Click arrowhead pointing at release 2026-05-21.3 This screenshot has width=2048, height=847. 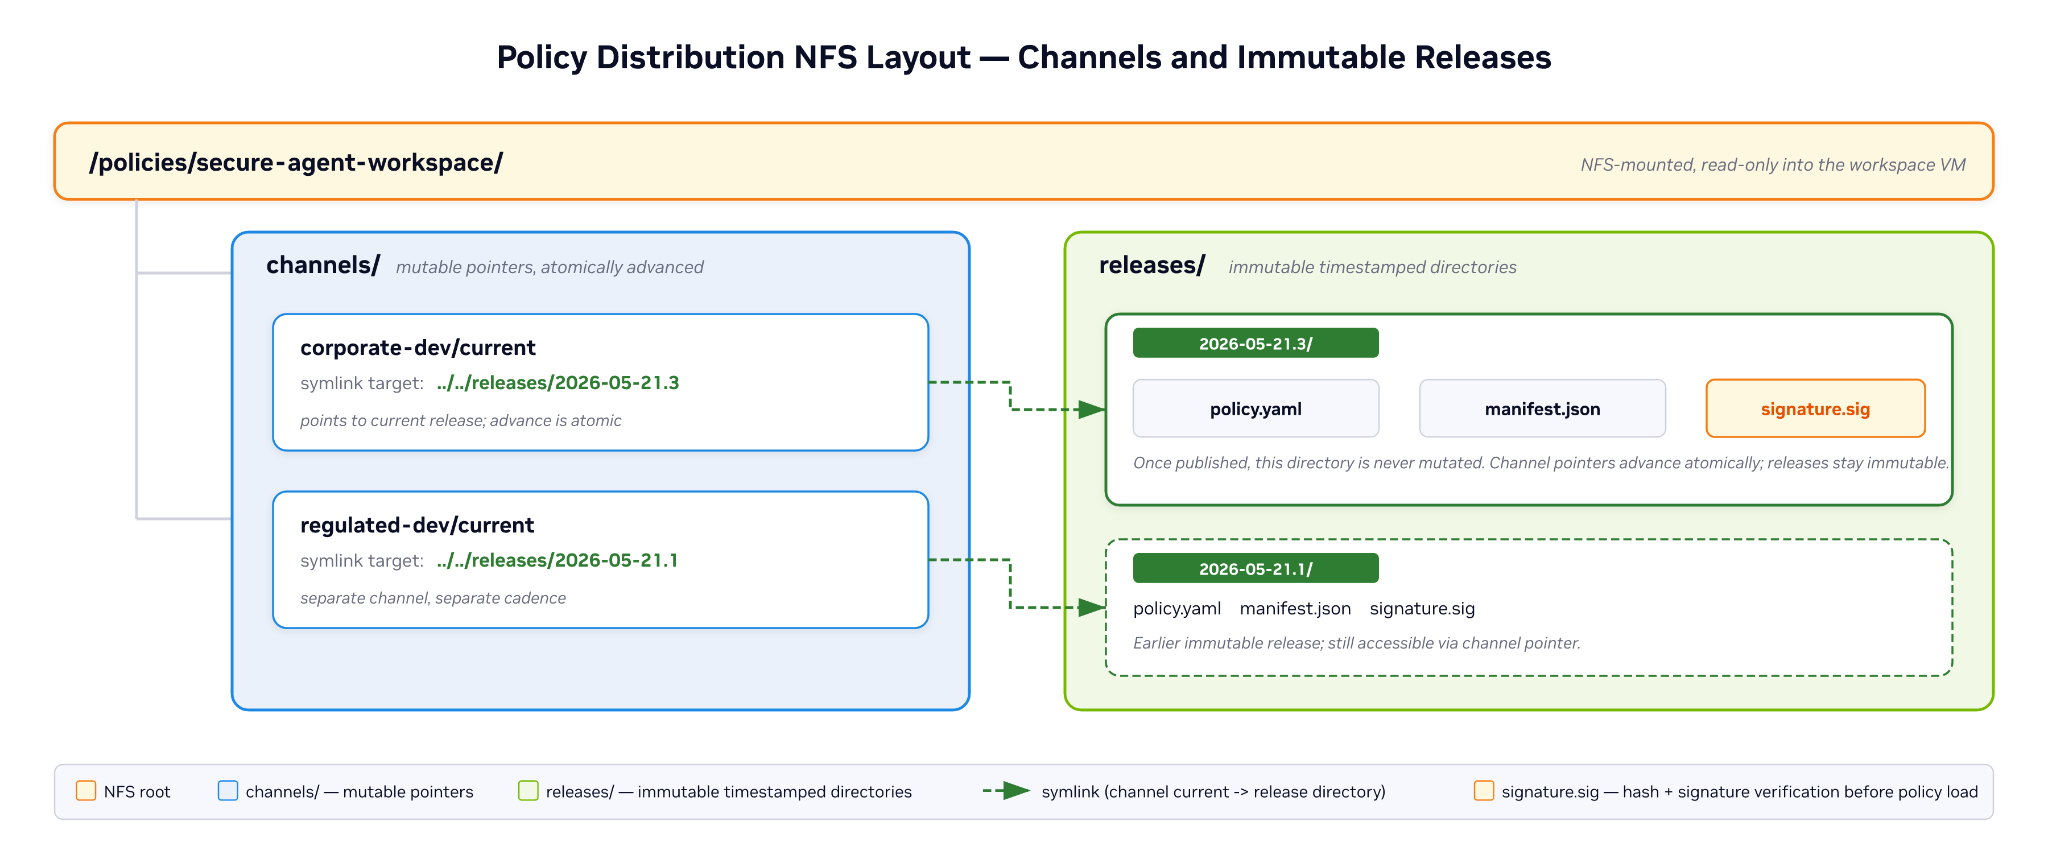[x=1091, y=409]
